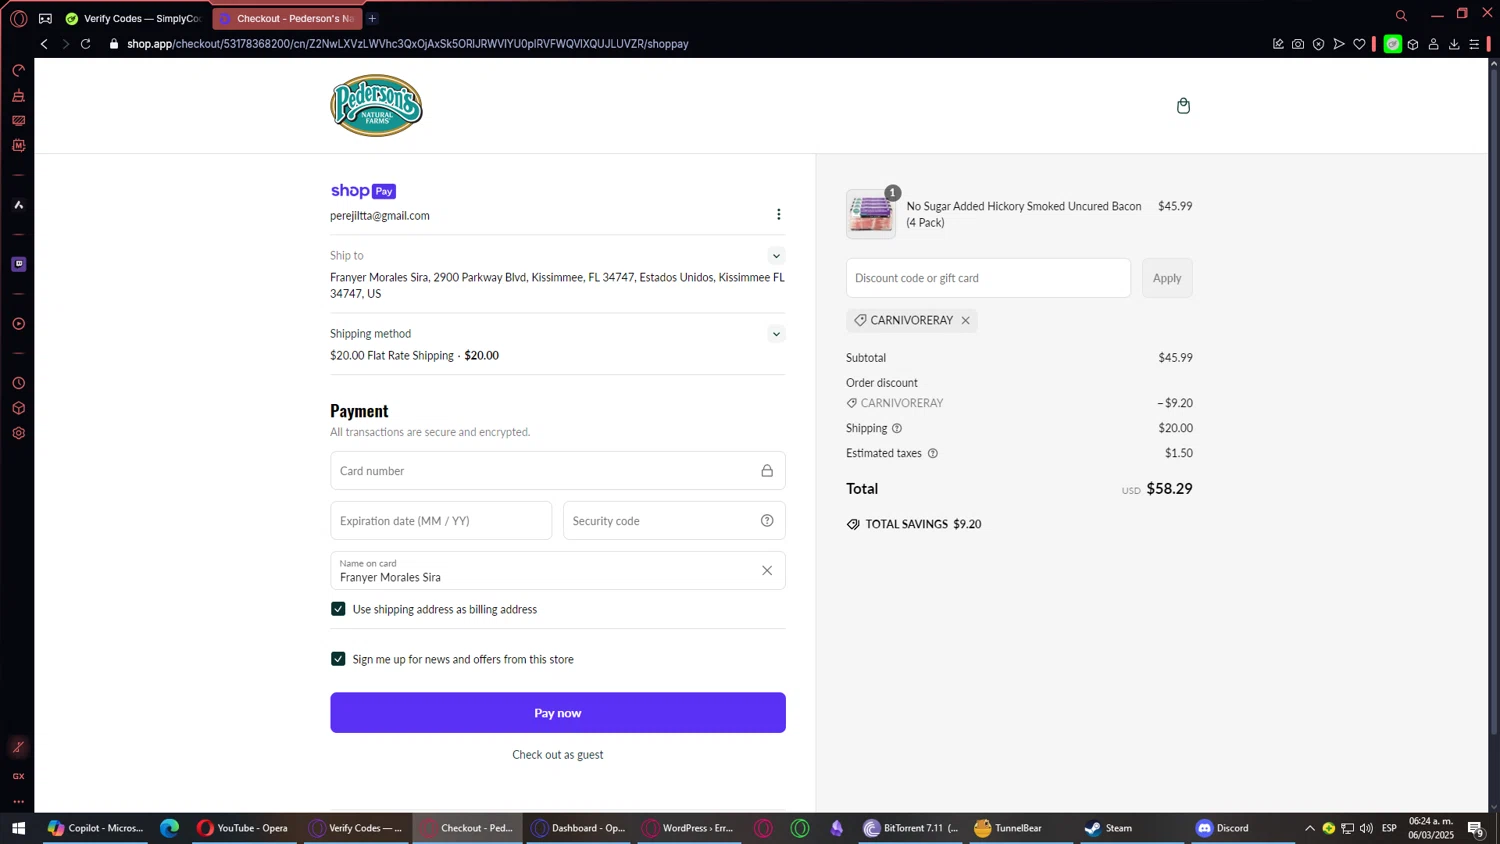Click the Pederson's Natural Farms logo
Image resolution: width=1500 pixels, height=844 pixels.
[x=376, y=106]
